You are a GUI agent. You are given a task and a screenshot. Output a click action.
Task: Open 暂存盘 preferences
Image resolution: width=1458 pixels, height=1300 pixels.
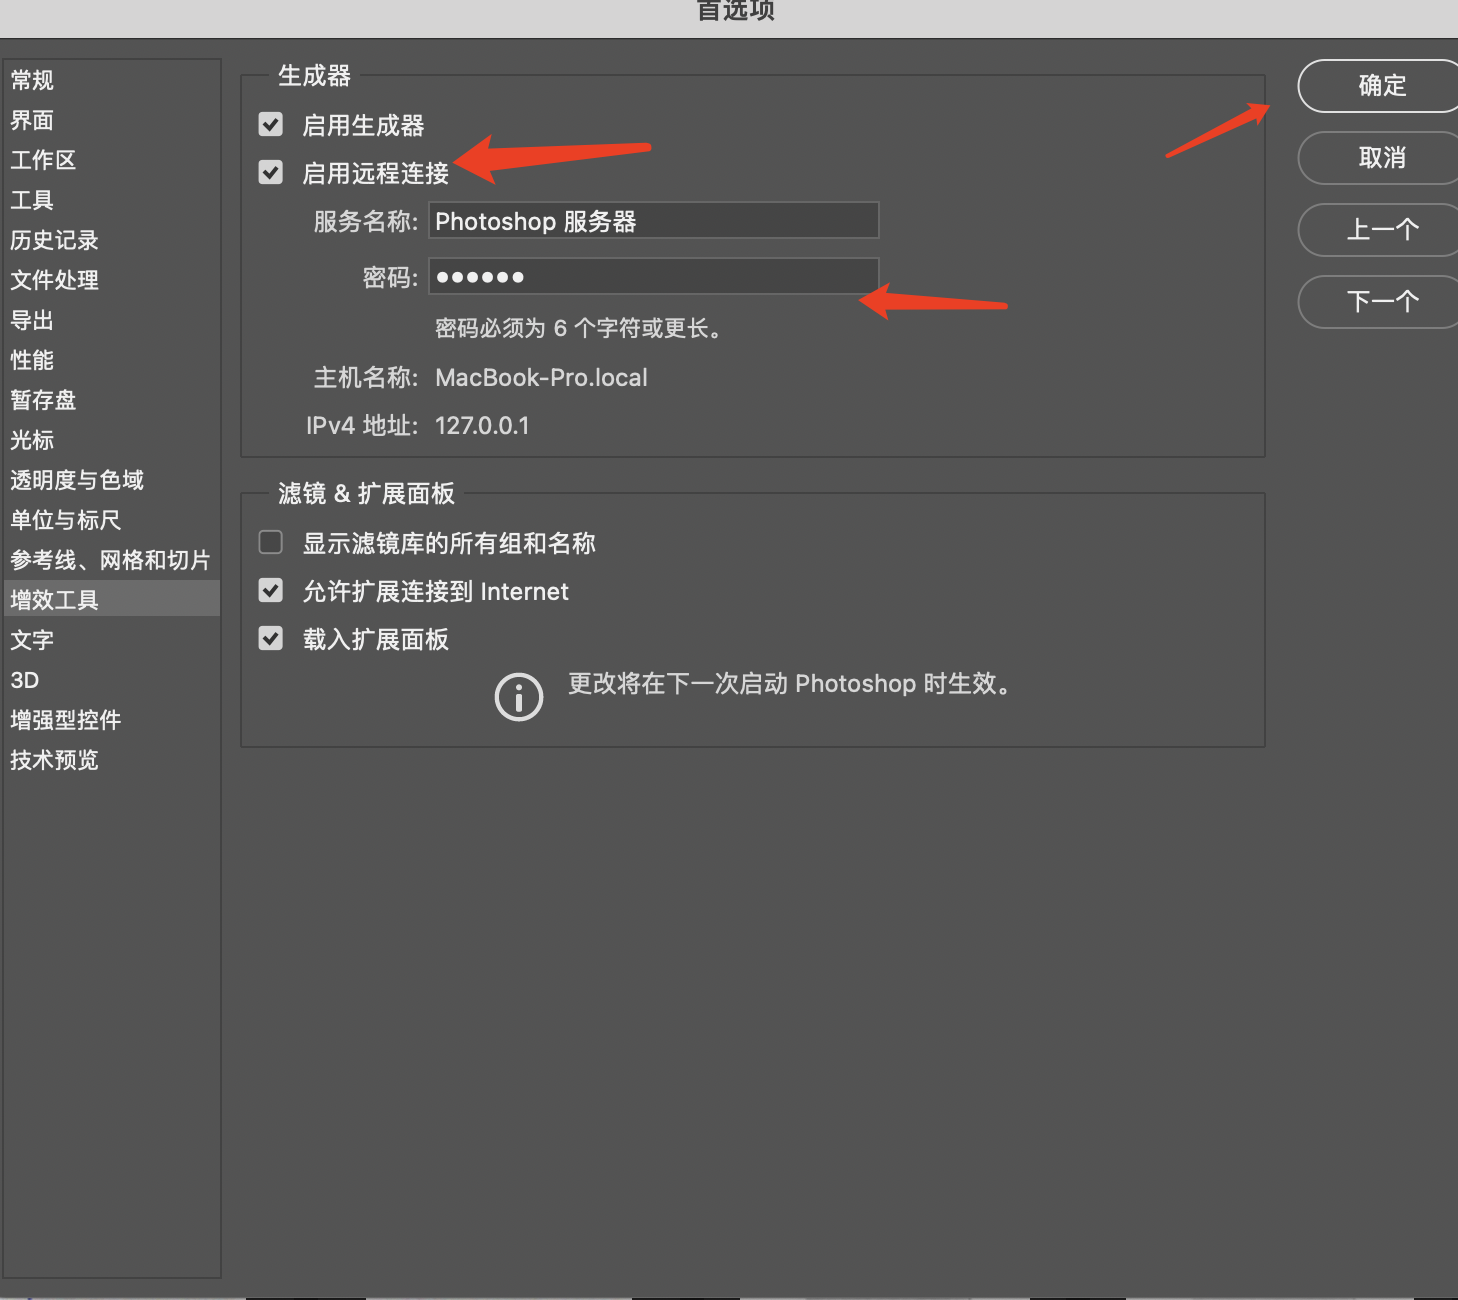click(x=112, y=400)
